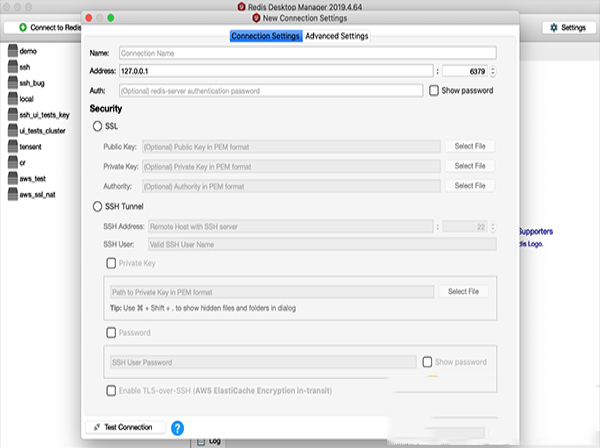This screenshot has width=600, height=448.
Task: Click the database icon next to demo
Action: [11, 50]
